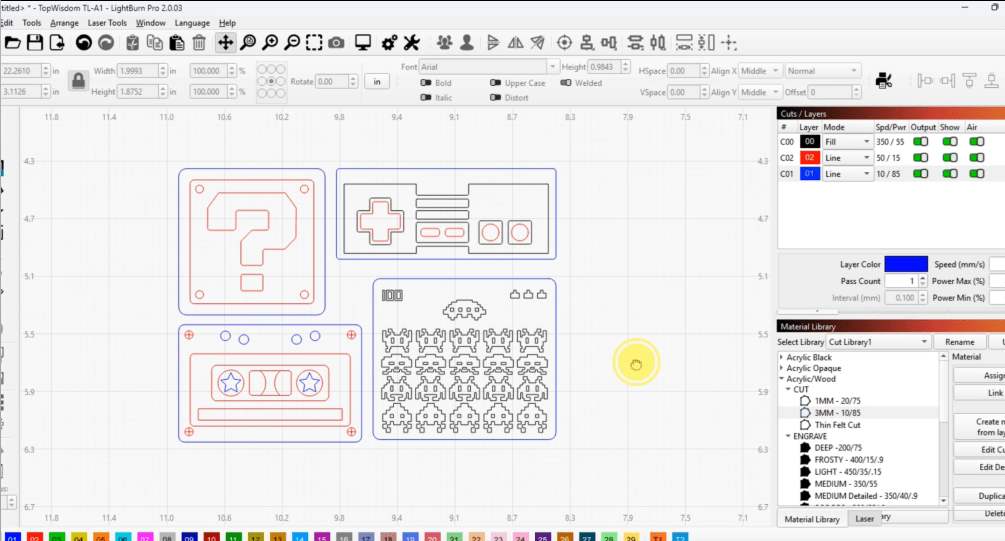Viewport: 1005px width, 541px height.
Task: Select the Zoom In magnifier tool
Action: [x=270, y=42]
